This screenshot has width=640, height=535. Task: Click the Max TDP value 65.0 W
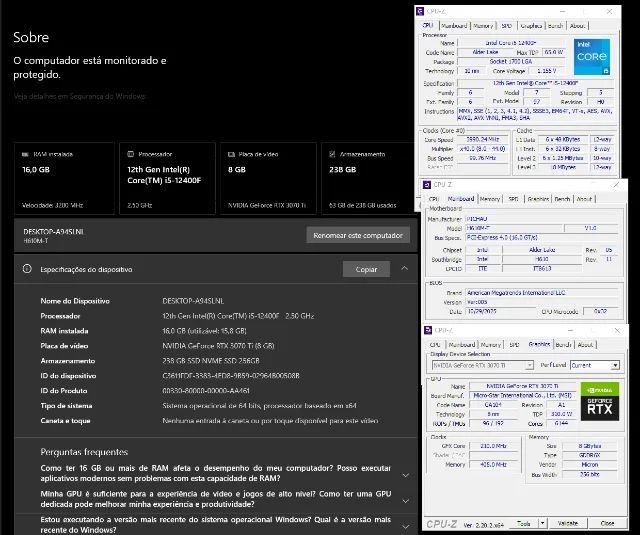(554, 52)
